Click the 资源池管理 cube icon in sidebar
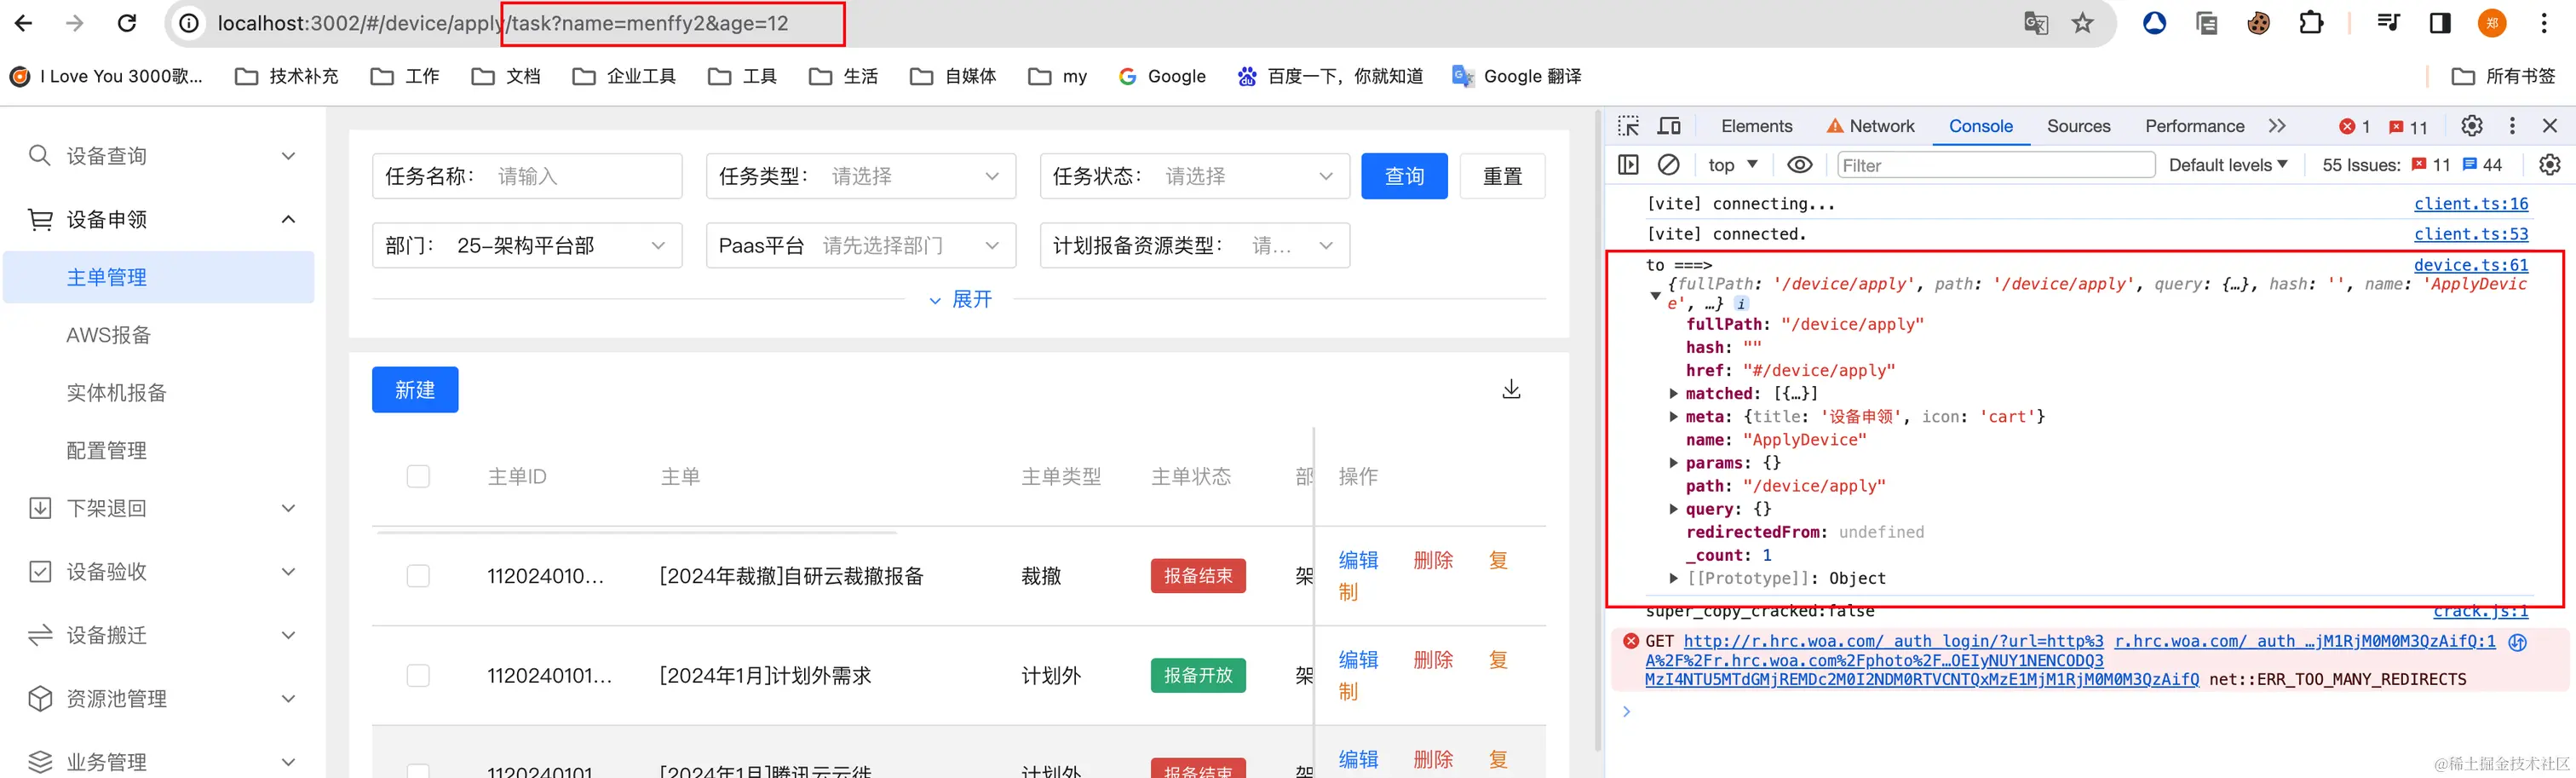The image size is (2576, 778). (40, 699)
